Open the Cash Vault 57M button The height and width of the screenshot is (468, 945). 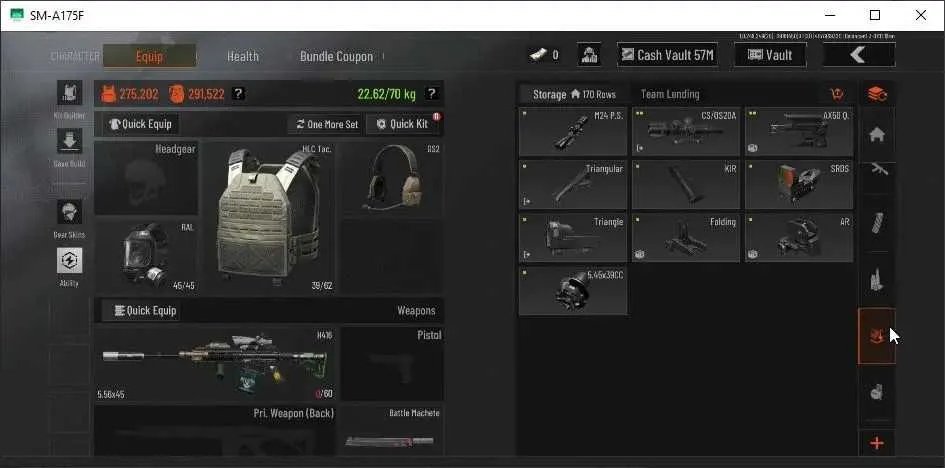click(668, 55)
